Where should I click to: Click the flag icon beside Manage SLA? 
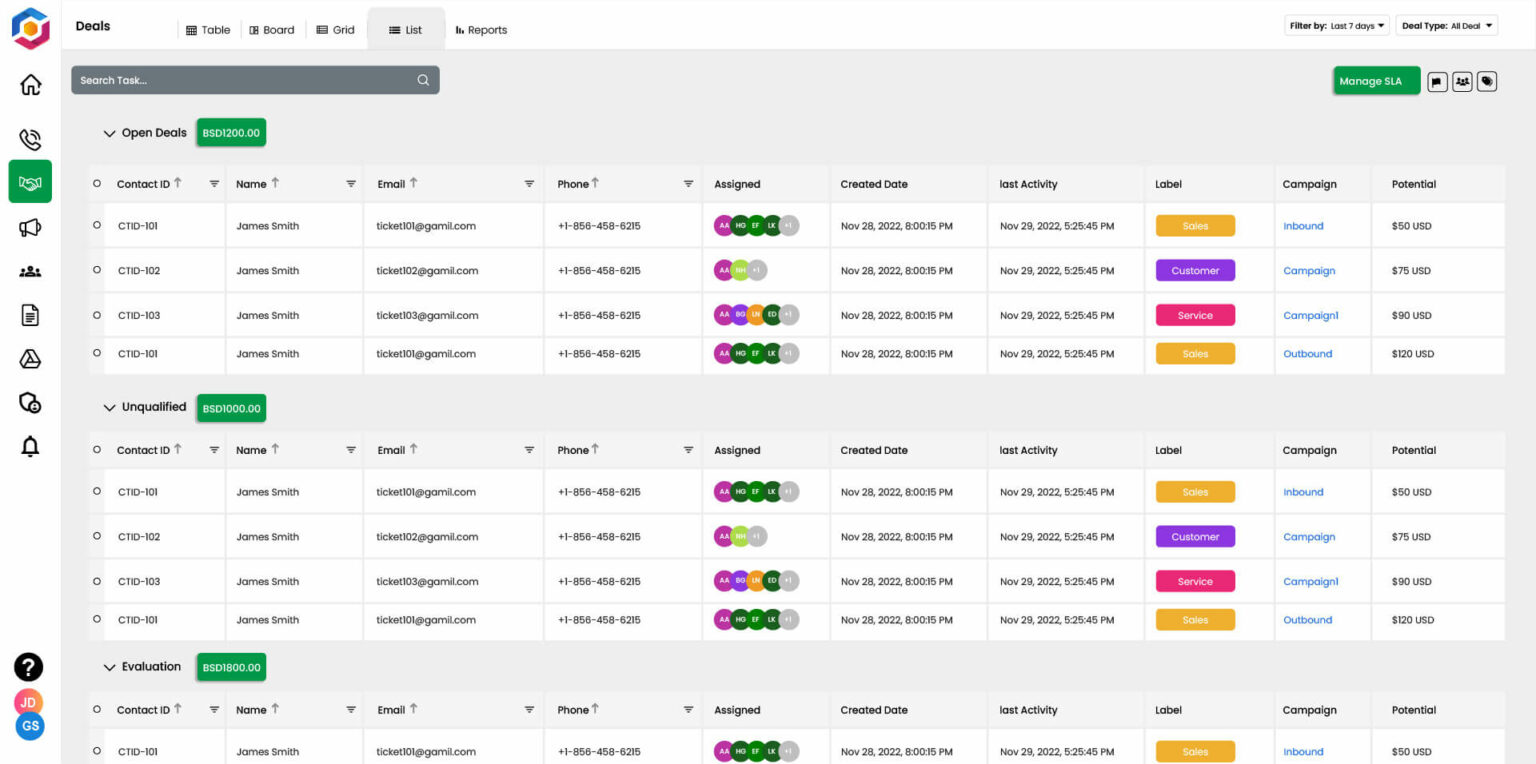pos(1437,81)
